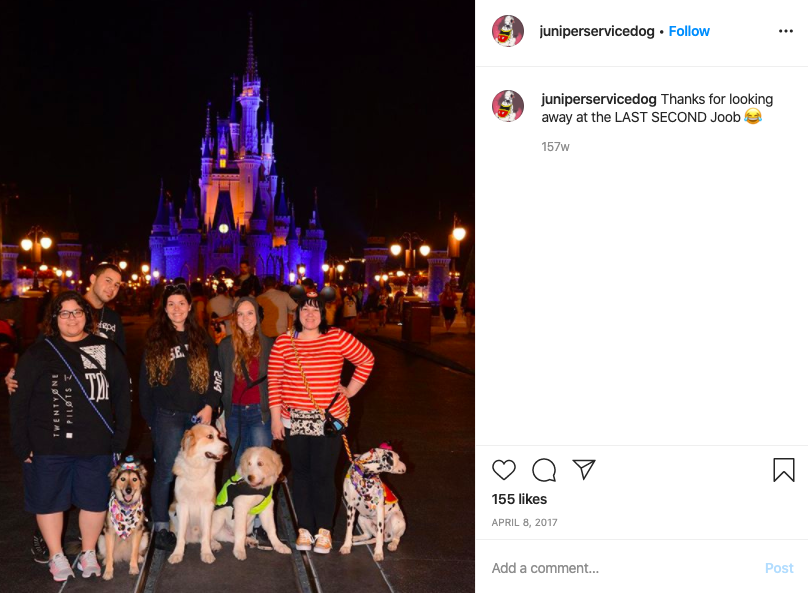Open the username link in the caption
This screenshot has height=593, width=808.
(x=599, y=99)
